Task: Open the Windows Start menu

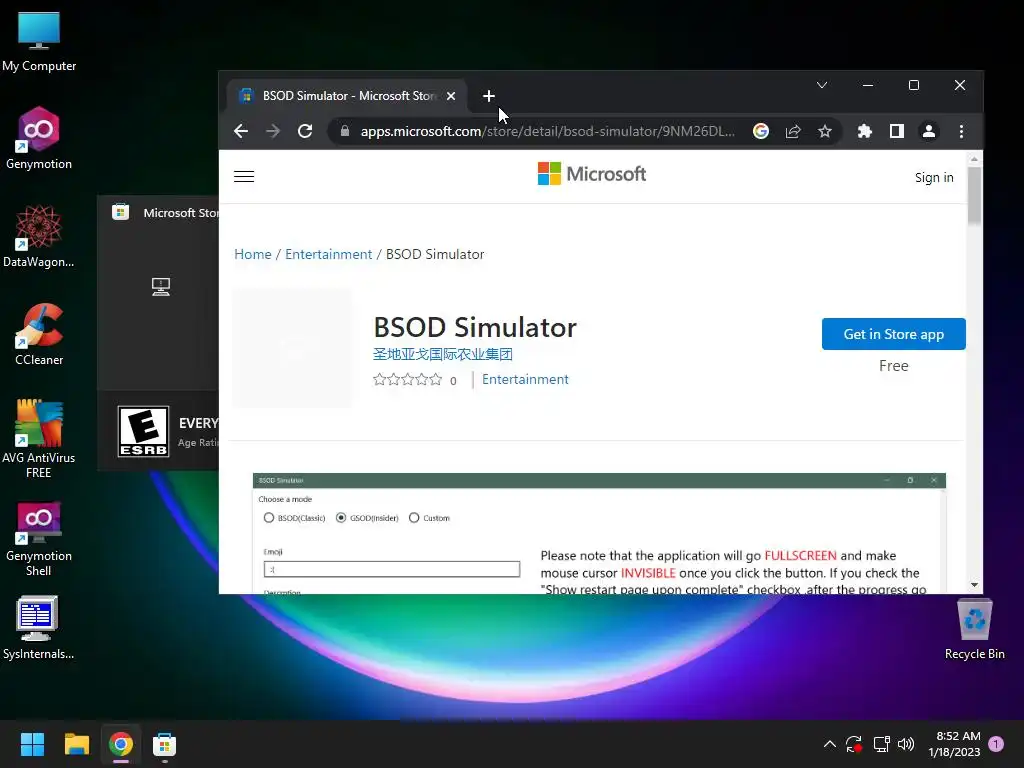Action: coord(32,744)
